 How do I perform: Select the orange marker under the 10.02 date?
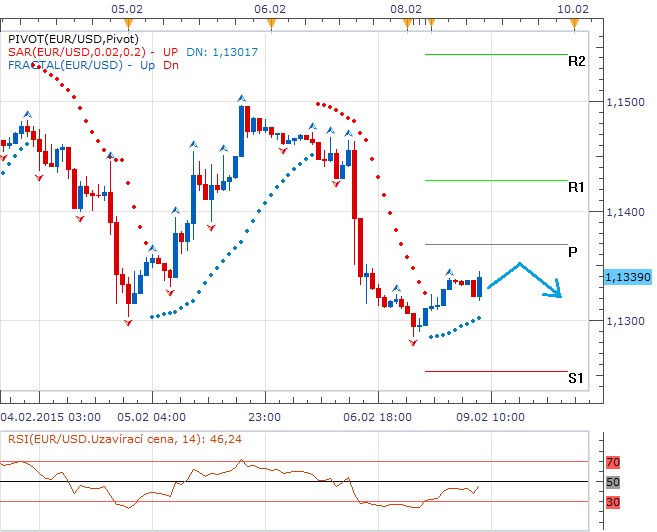point(574,24)
